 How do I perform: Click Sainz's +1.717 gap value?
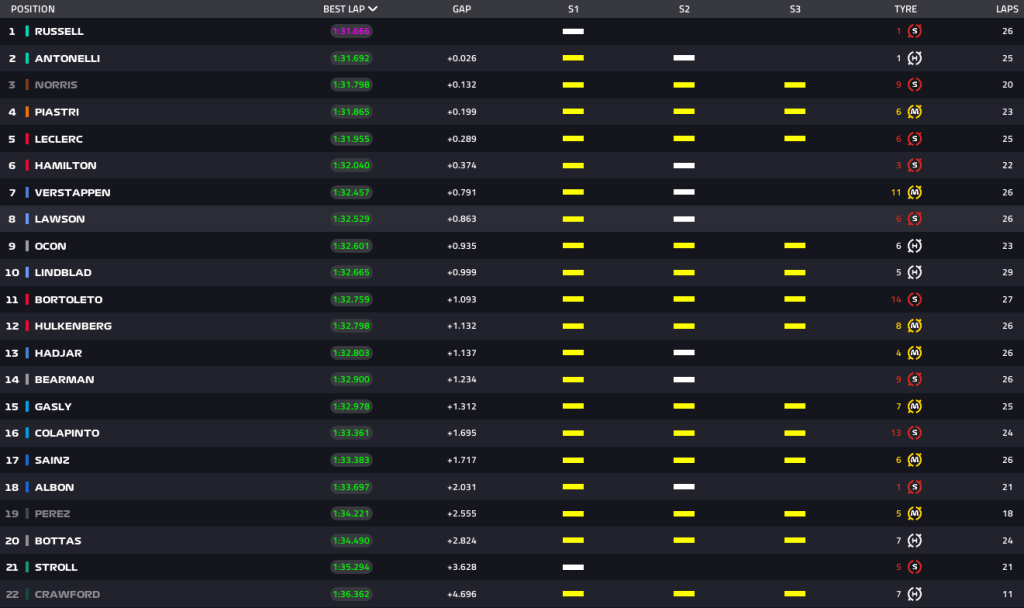[x=462, y=460]
